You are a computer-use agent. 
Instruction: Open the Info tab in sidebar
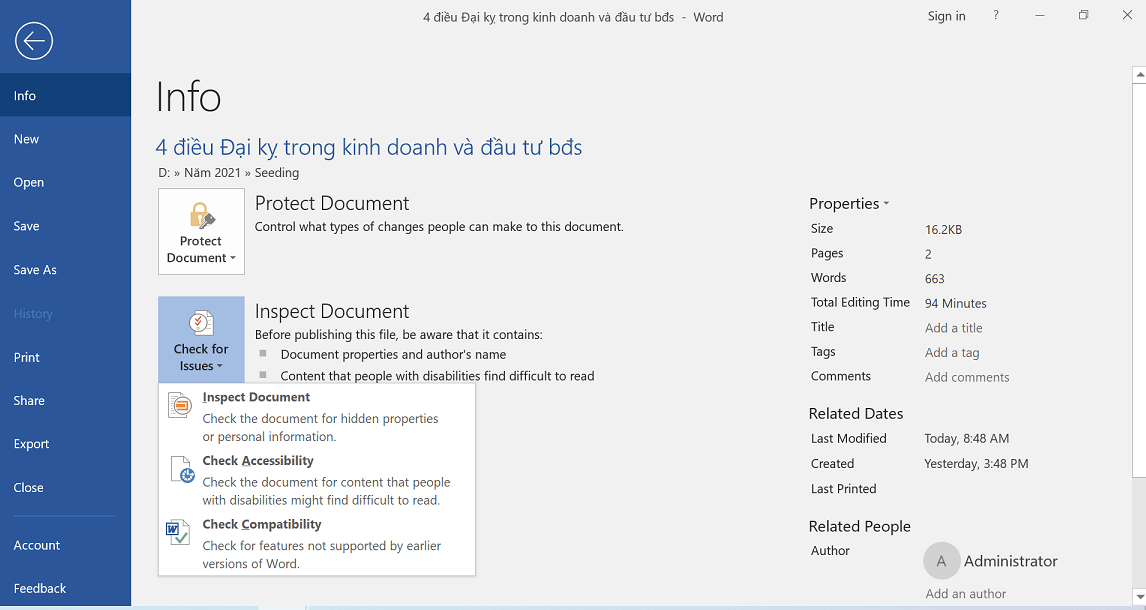coord(65,95)
